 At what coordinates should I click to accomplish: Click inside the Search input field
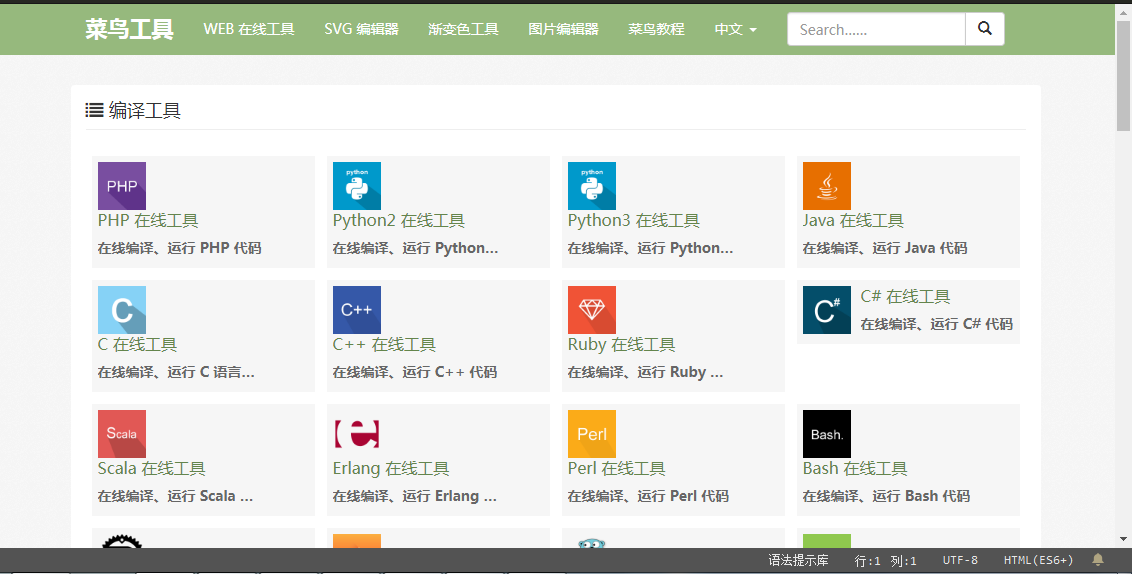point(876,30)
